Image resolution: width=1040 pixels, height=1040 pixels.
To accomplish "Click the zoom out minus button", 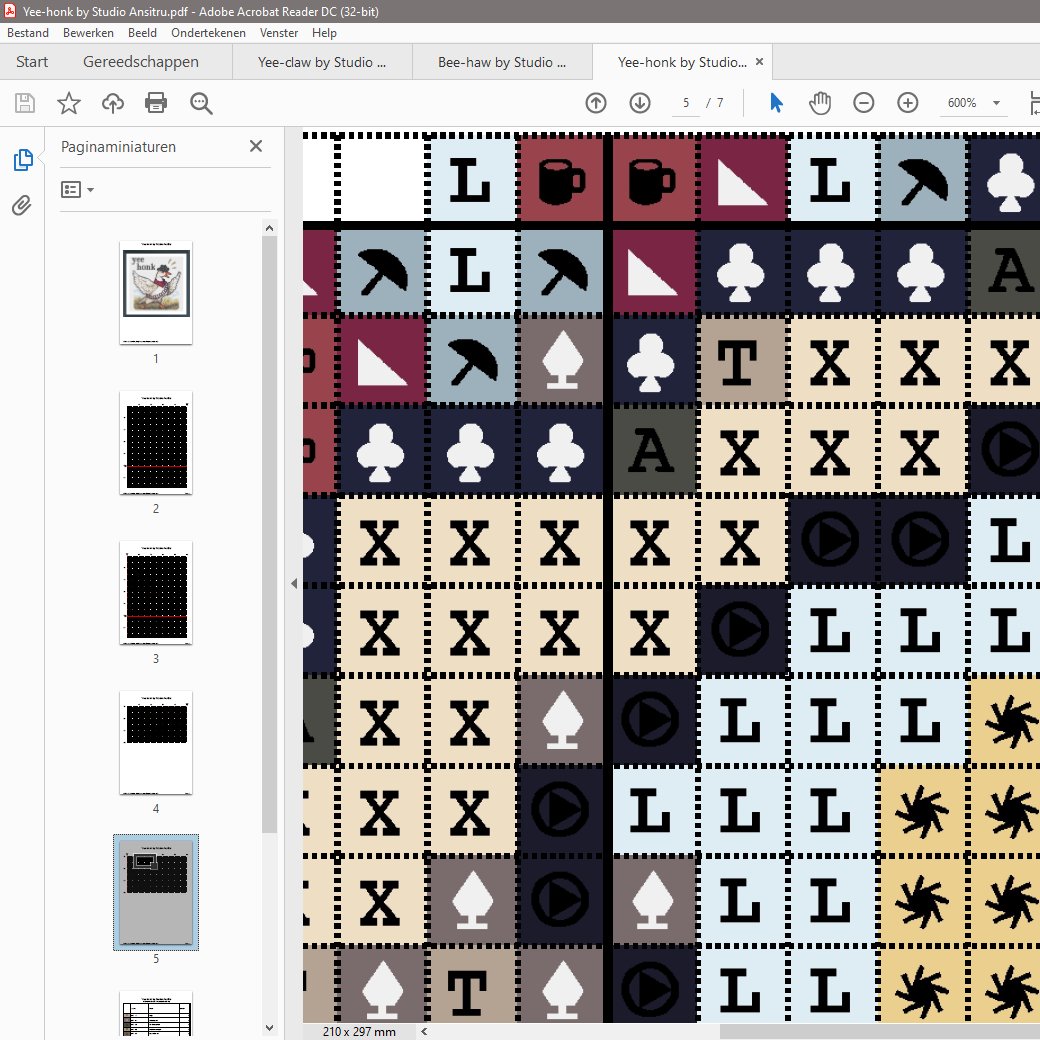I will click(864, 103).
